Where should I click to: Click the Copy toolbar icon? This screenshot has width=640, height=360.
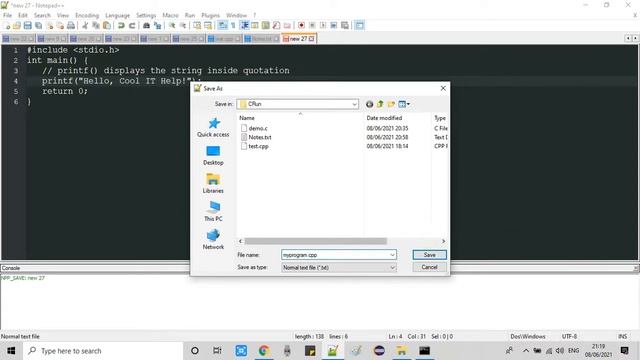pyautogui.click(x=96, y=25)
